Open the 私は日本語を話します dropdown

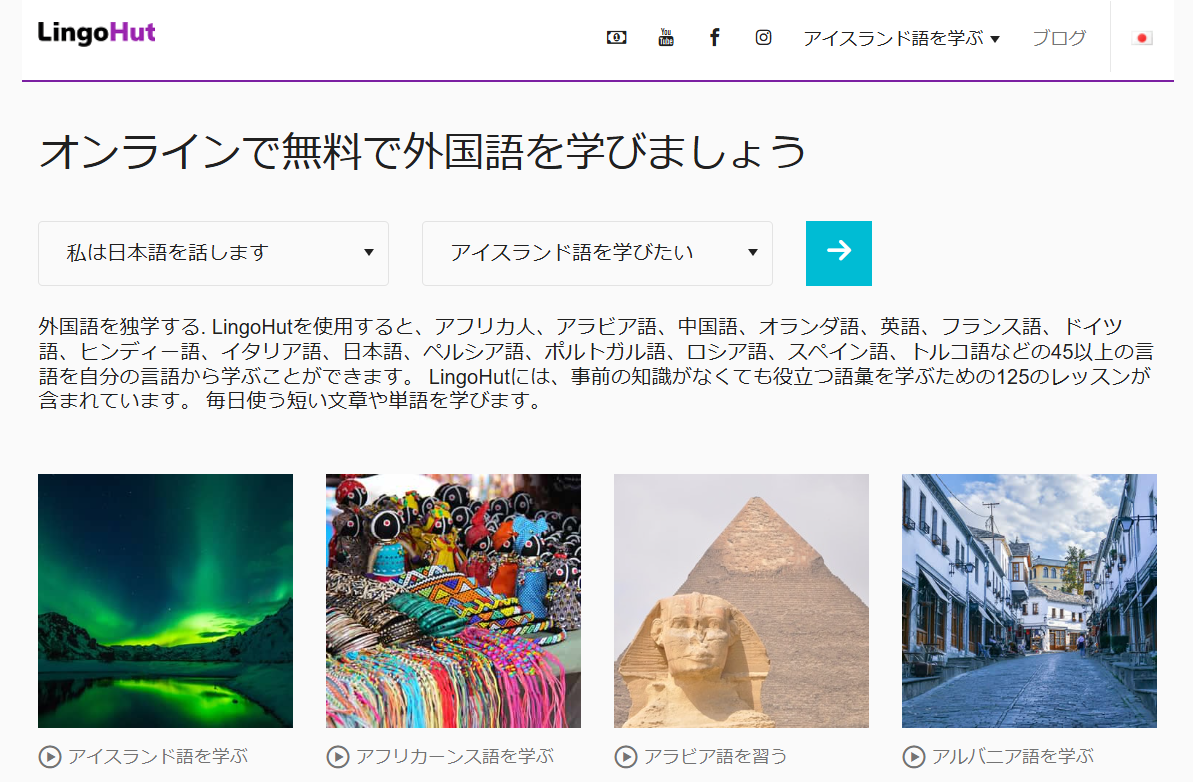click(x=213, y=253)
